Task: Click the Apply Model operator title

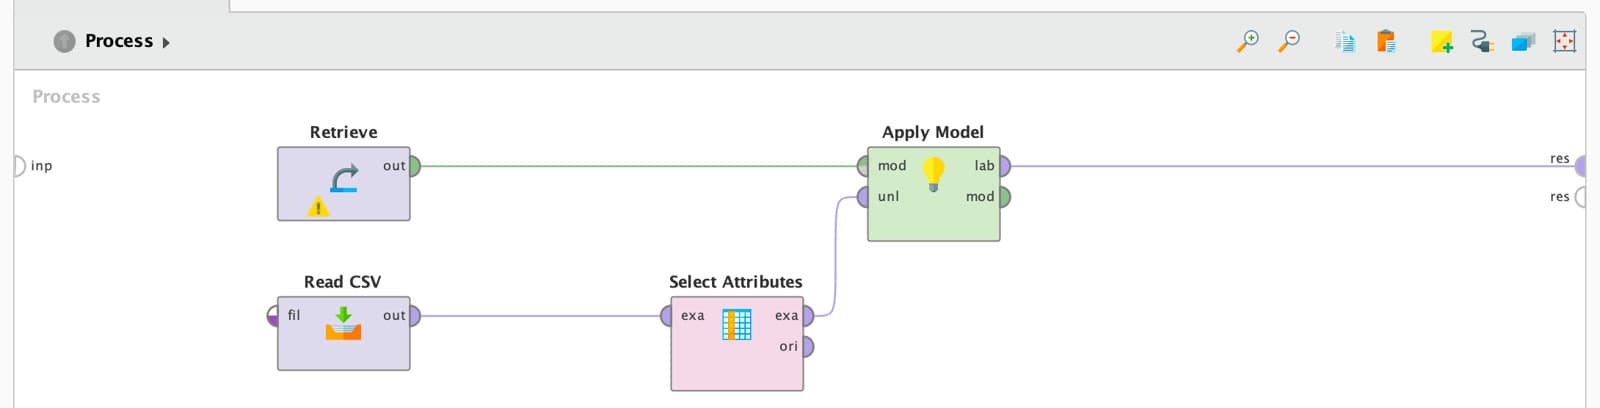Action: (933, 132)
